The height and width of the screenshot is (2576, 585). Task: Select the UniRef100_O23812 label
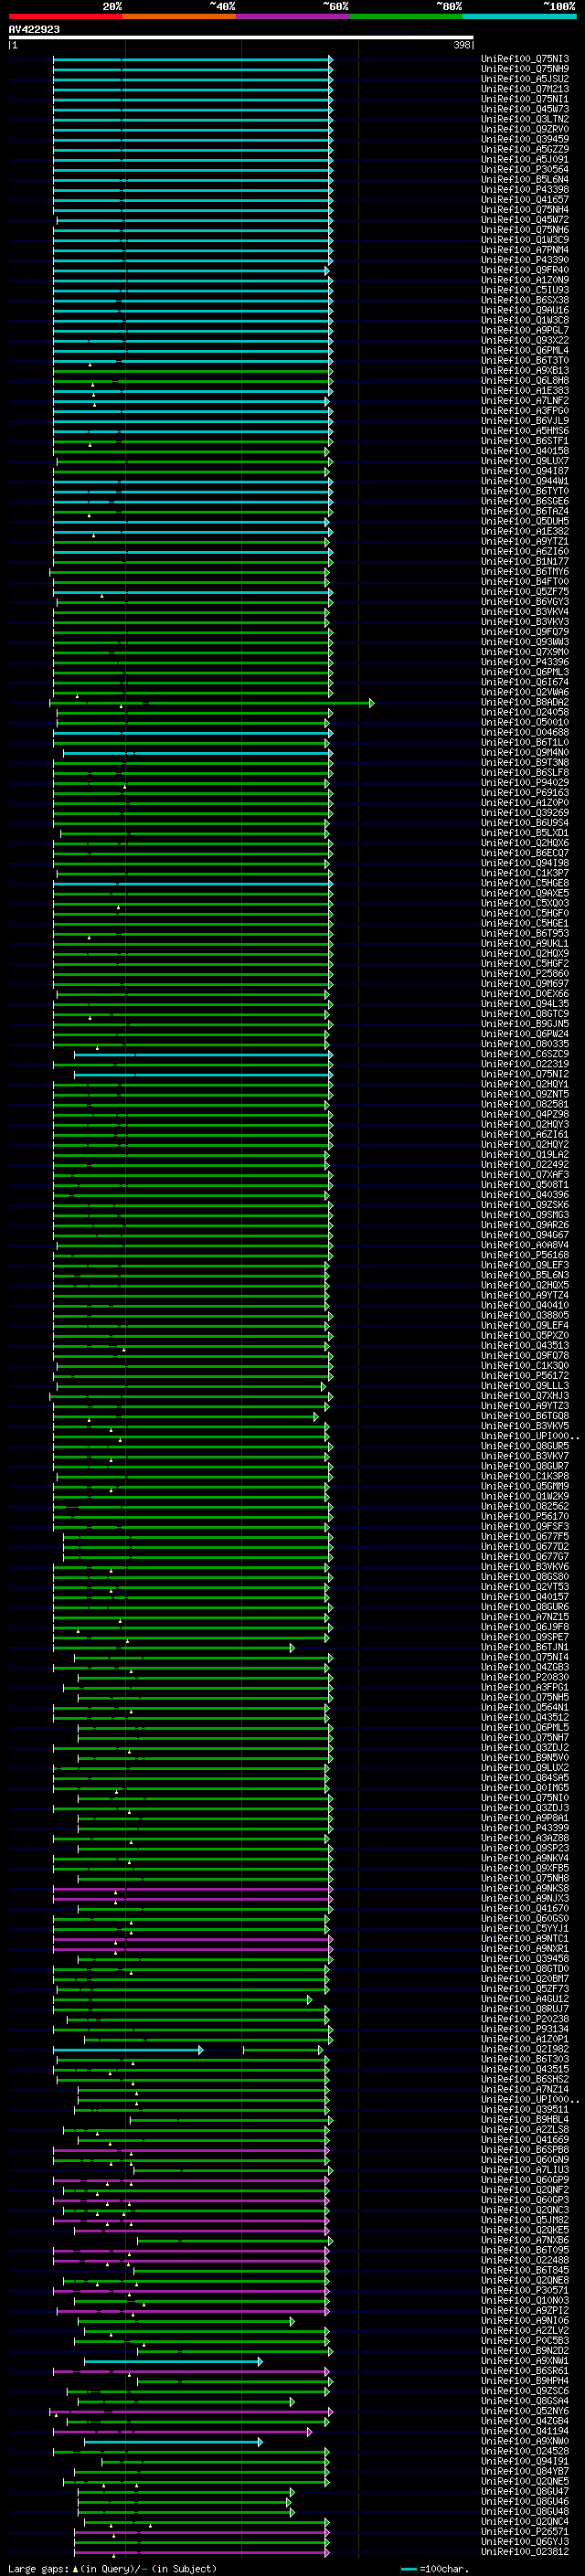point(525,2551)
